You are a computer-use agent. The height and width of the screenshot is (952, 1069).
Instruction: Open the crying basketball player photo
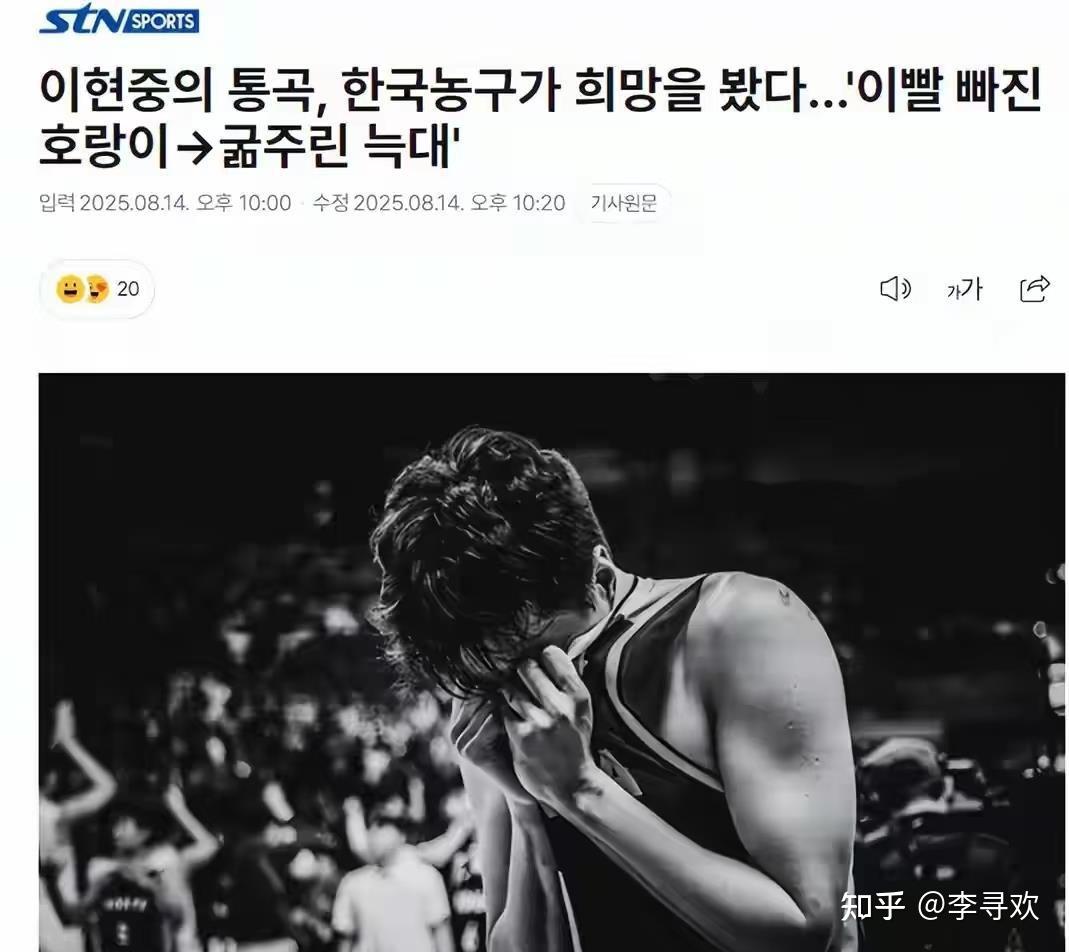(552, 662)
